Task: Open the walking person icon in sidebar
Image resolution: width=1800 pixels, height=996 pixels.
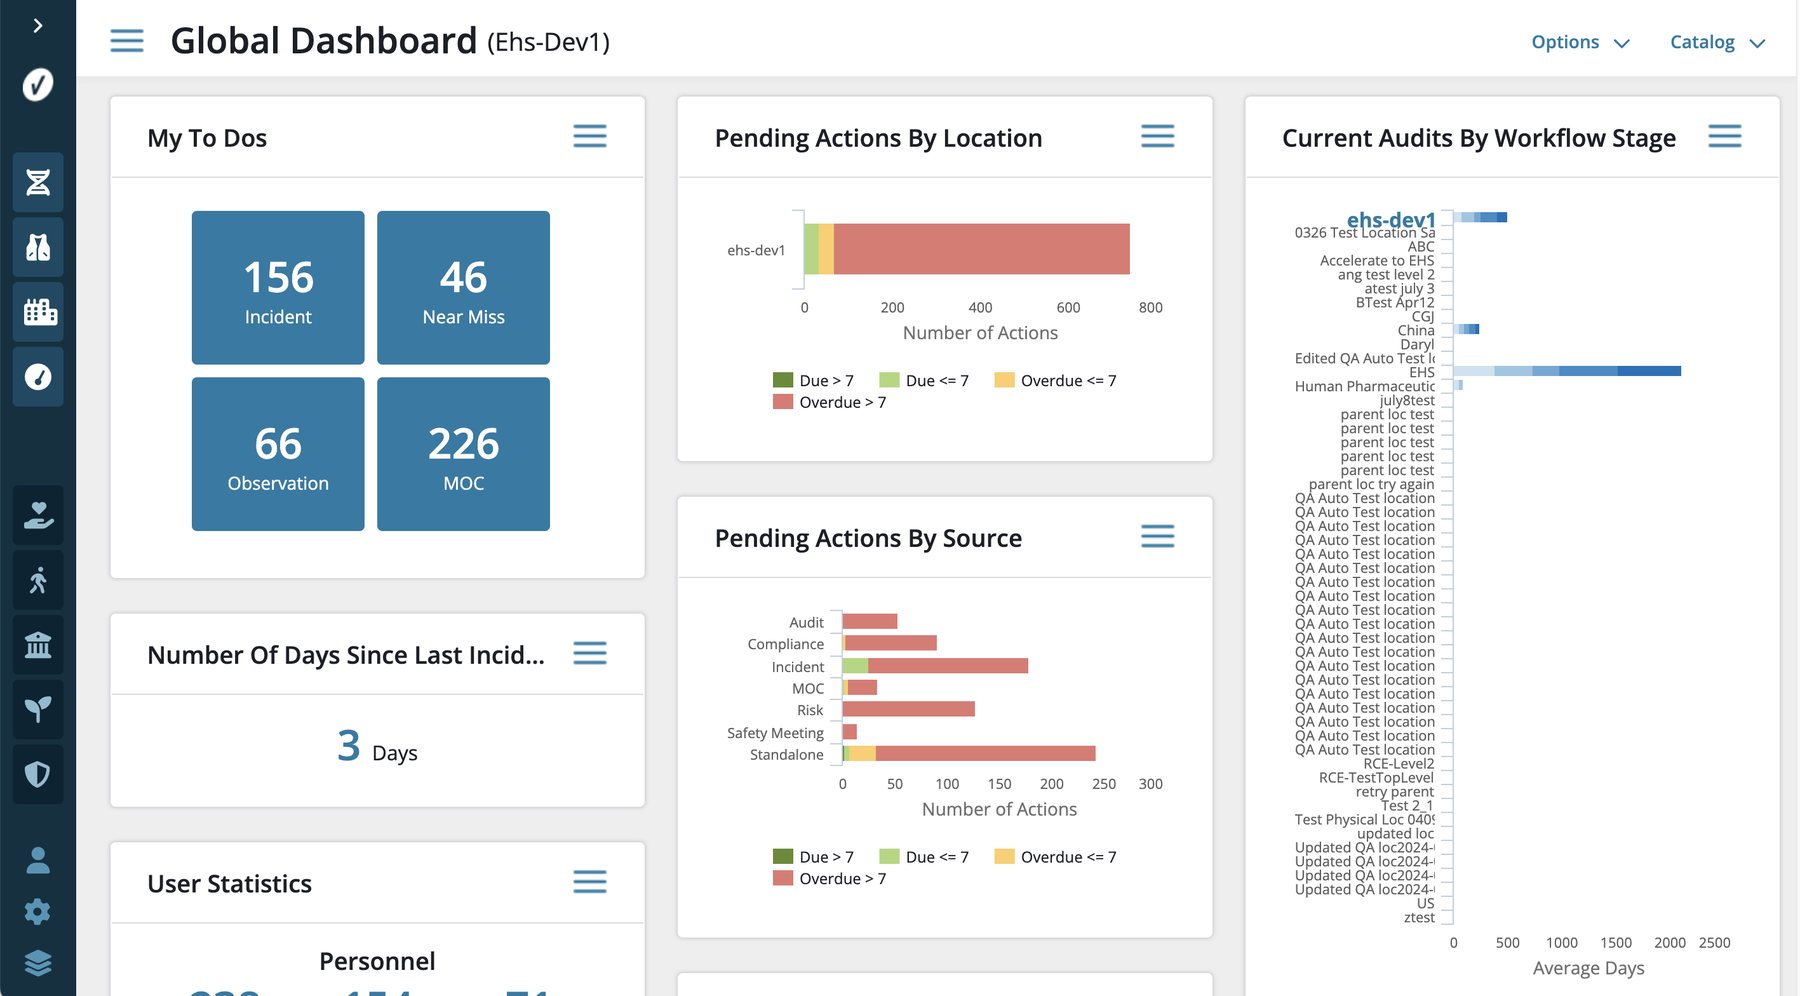Action: pyautogui.click(x=38, y=580)
